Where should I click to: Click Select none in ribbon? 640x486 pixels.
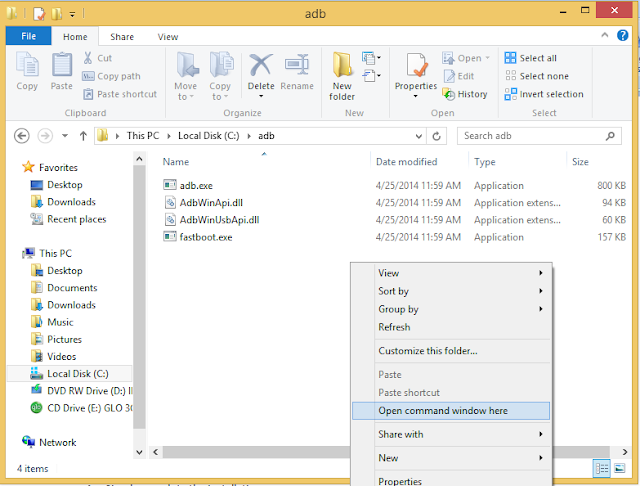point(537,76)
